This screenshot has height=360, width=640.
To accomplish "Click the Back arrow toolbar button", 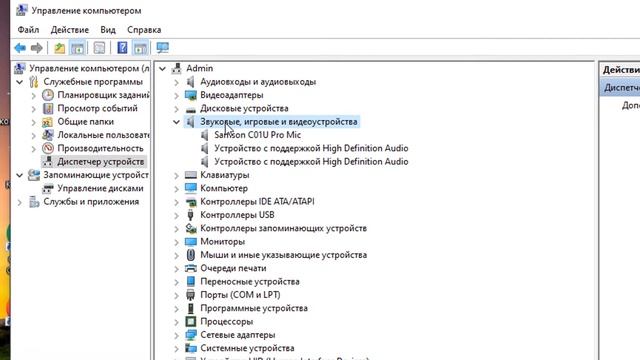I will (x=20, y=48).
